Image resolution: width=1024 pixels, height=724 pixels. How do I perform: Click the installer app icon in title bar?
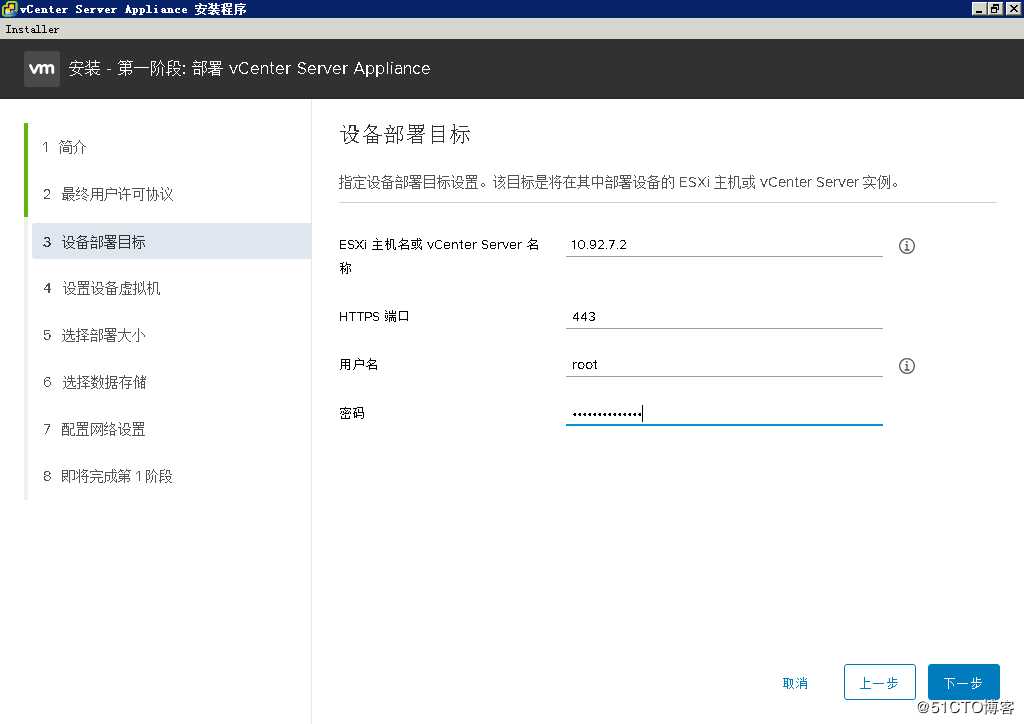9,8
